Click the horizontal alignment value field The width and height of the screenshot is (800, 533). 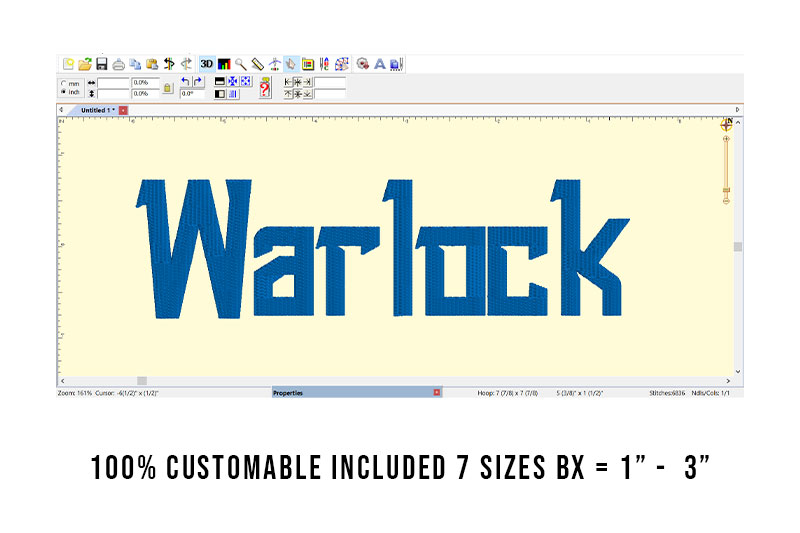click(x=330, y=82)
